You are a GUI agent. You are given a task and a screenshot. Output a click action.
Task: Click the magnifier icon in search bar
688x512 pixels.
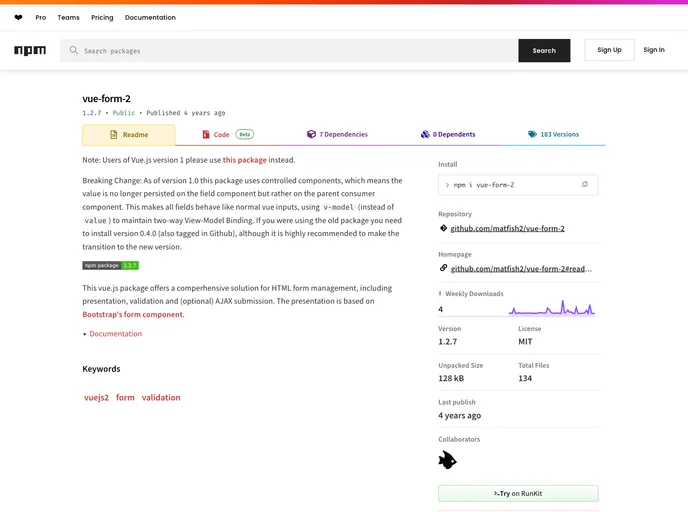74,50
